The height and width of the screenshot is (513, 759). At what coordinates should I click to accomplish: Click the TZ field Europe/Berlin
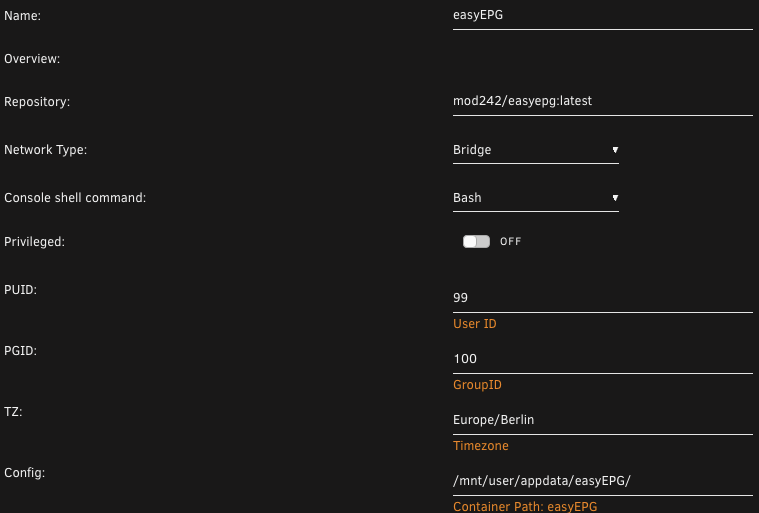click(x=603, y=420)
